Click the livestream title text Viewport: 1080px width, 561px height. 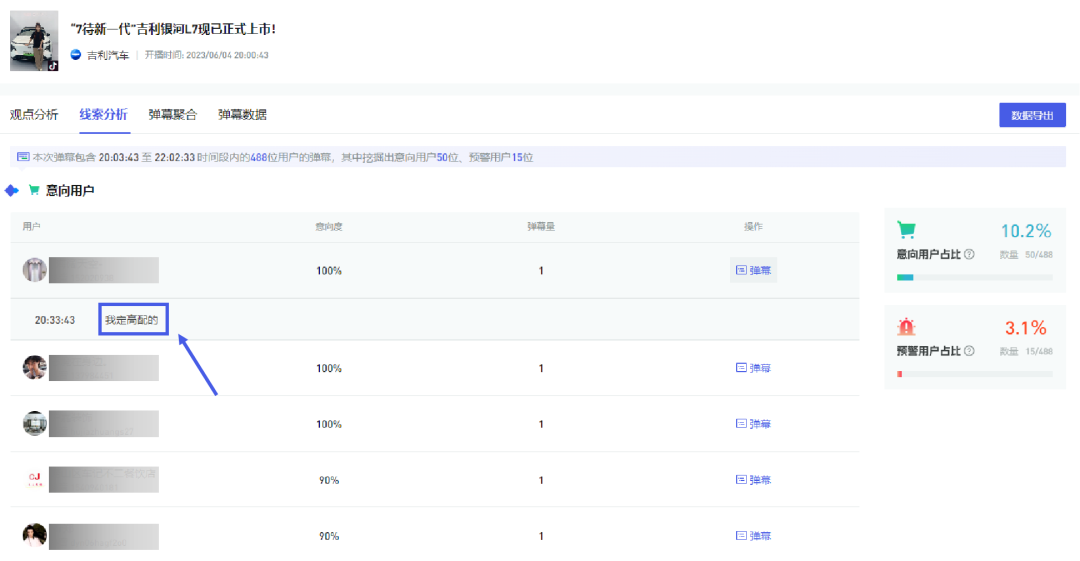[x=173, y=29]
